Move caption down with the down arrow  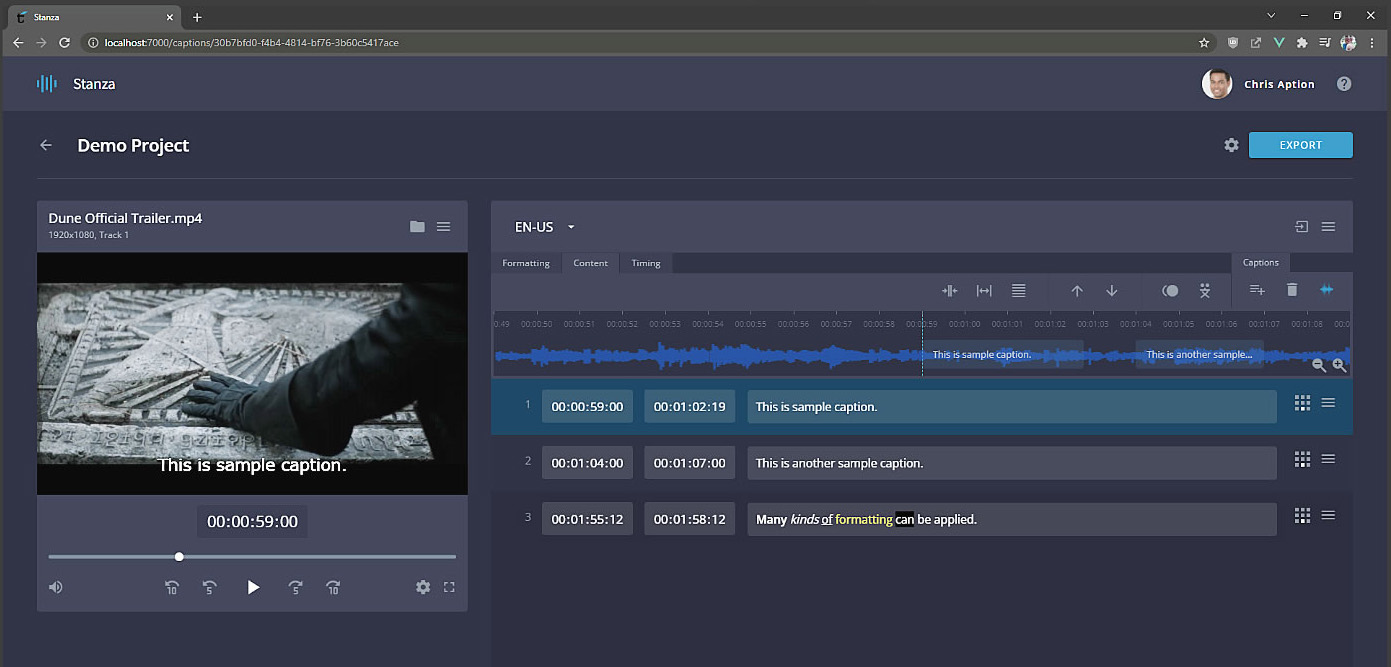pos(1111,291)
